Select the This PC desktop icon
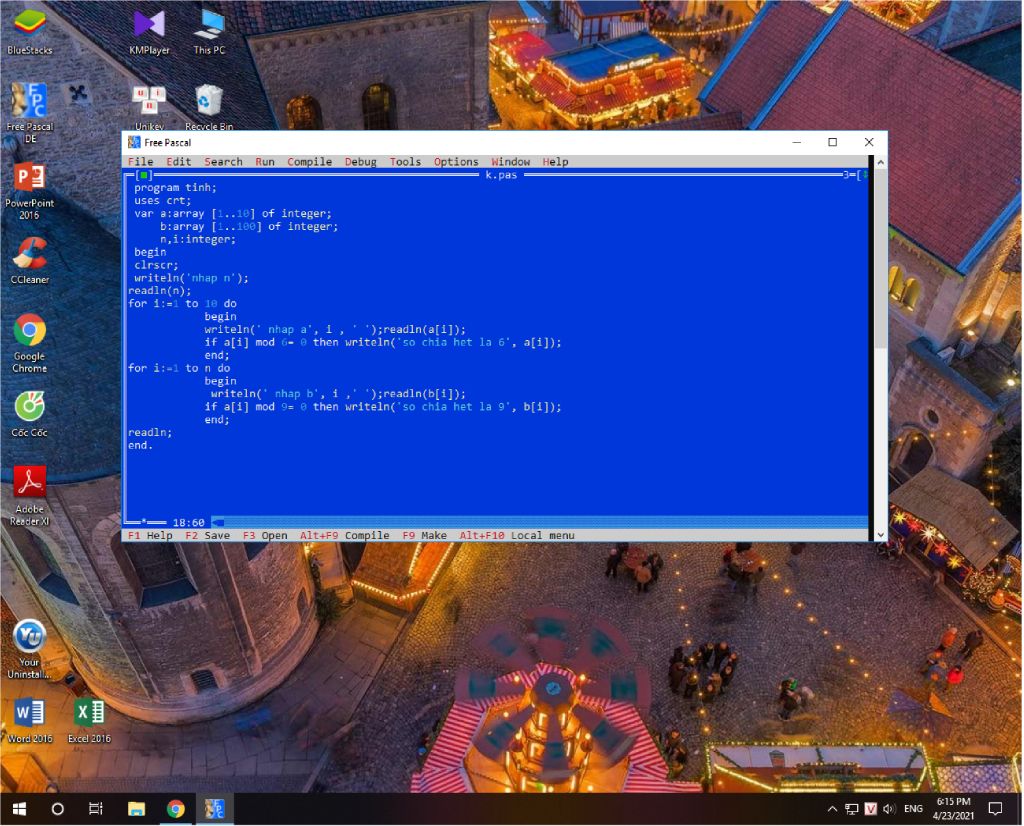The width and height of the screenshot is (1024, 826). click(x=210, y=33)
